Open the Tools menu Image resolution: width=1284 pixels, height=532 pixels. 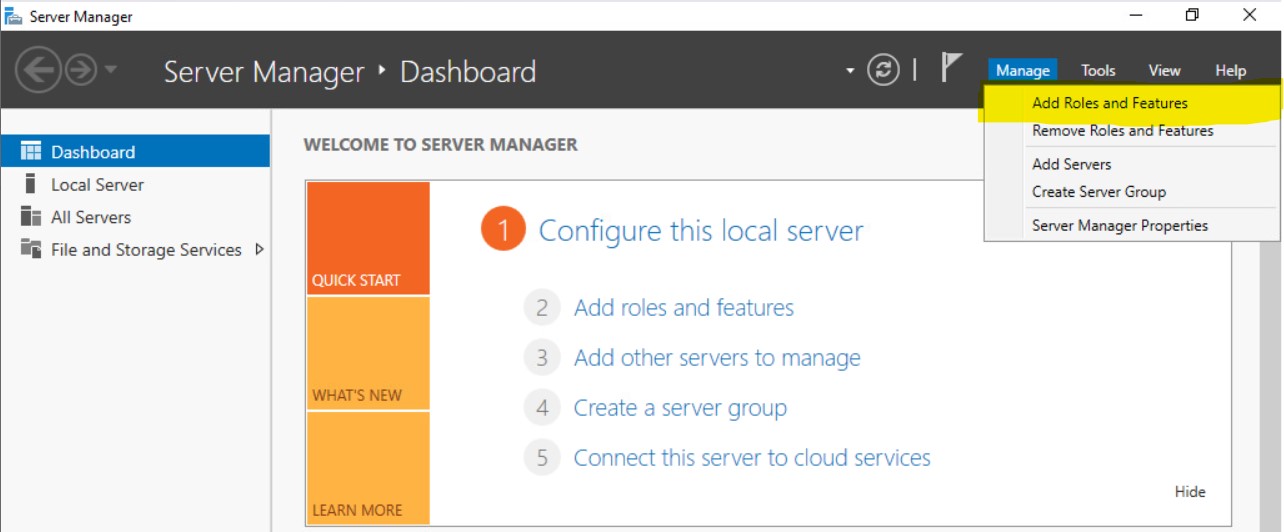(1097, 70)
